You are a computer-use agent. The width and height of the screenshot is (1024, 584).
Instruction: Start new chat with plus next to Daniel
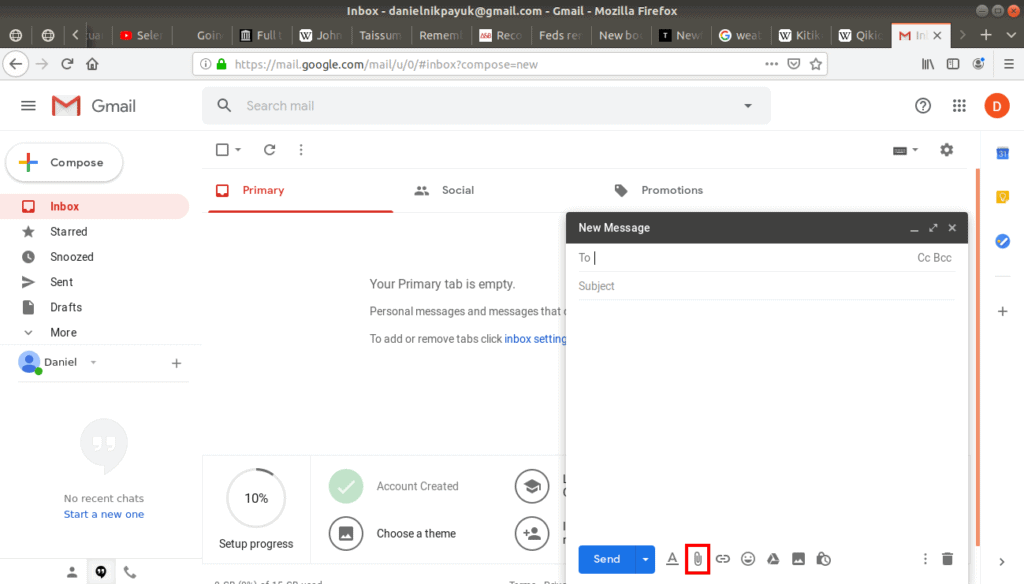(176, 363)
